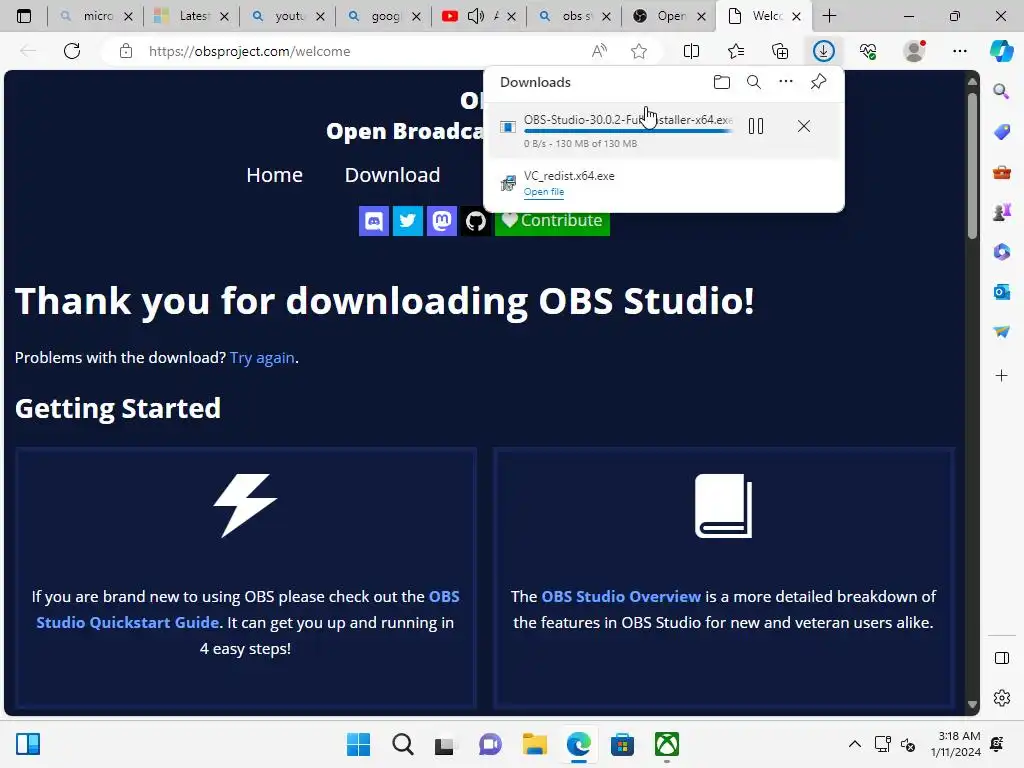
Task: Open the Discord icon link
Action: click(374, 221)
